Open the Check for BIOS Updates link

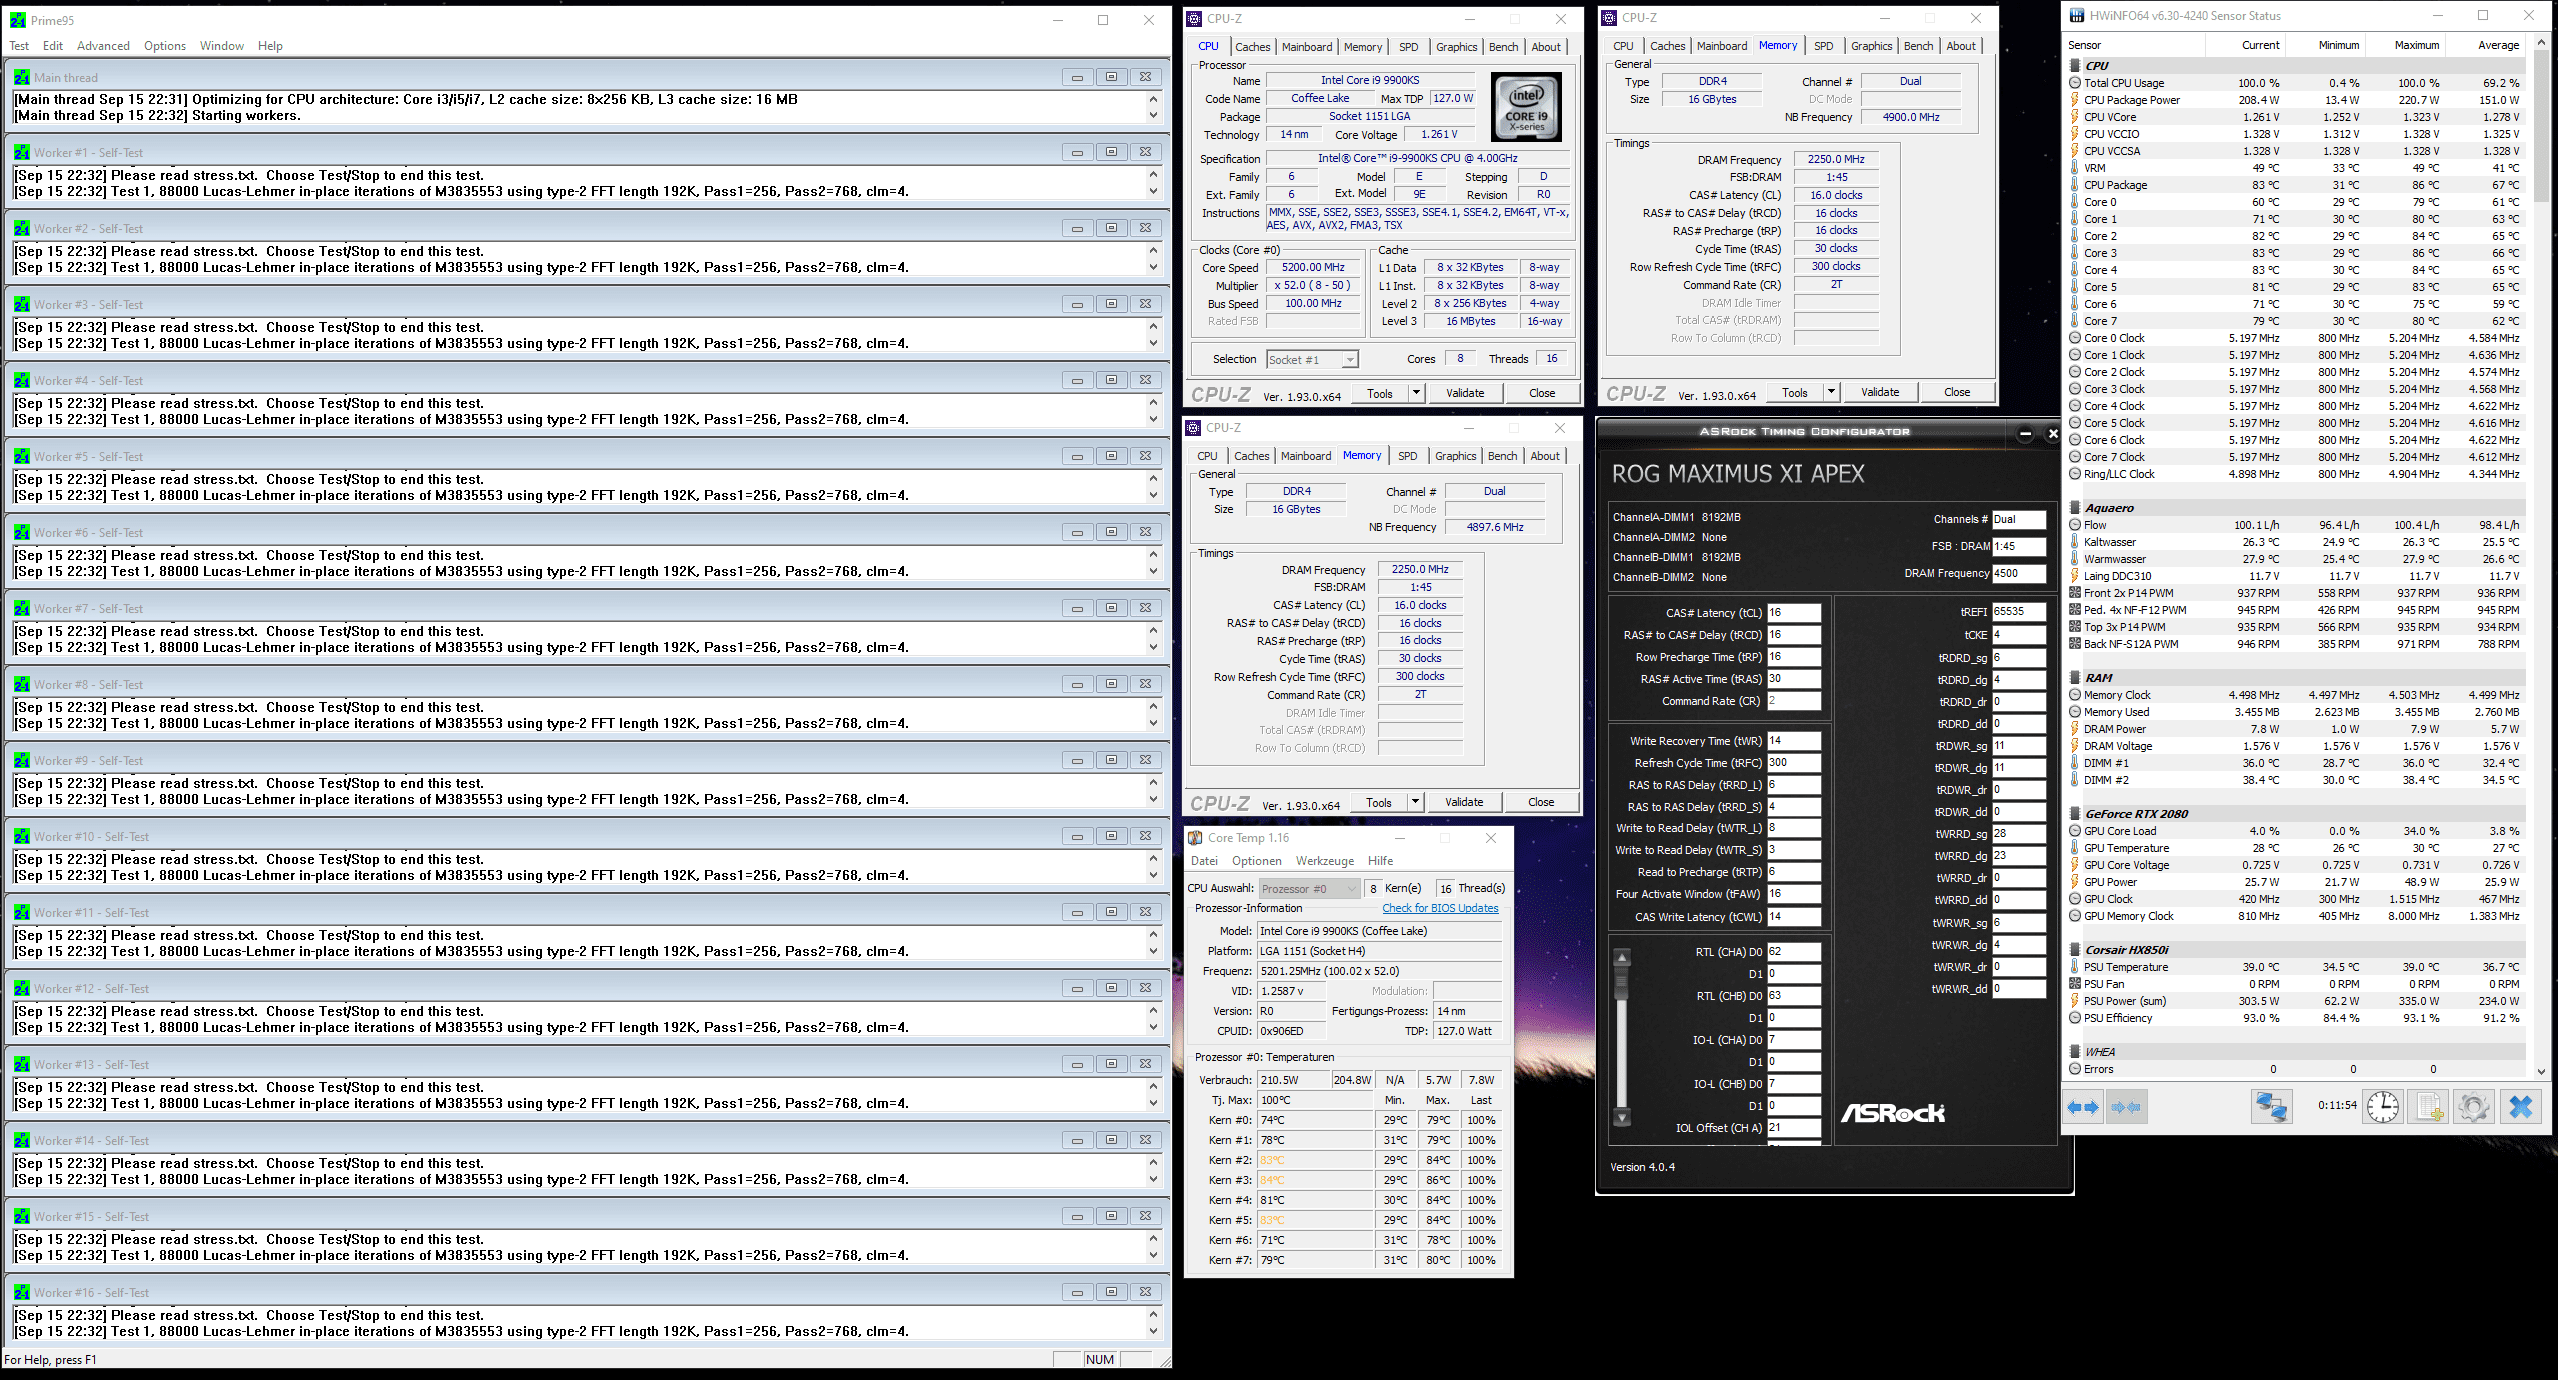(x=1440, y=908)
